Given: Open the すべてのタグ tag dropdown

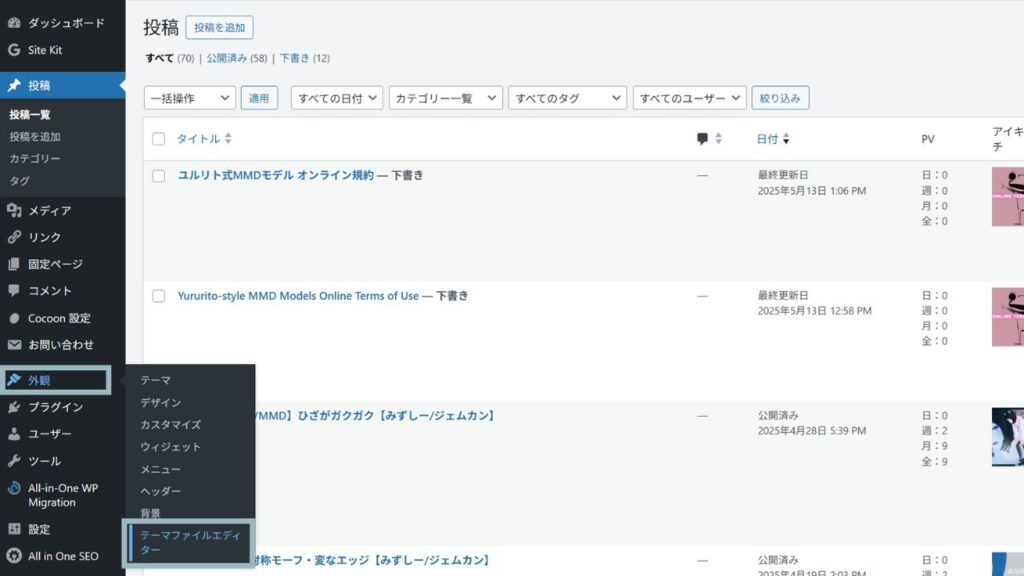Looking at the screenshot, I should (567, 98).
